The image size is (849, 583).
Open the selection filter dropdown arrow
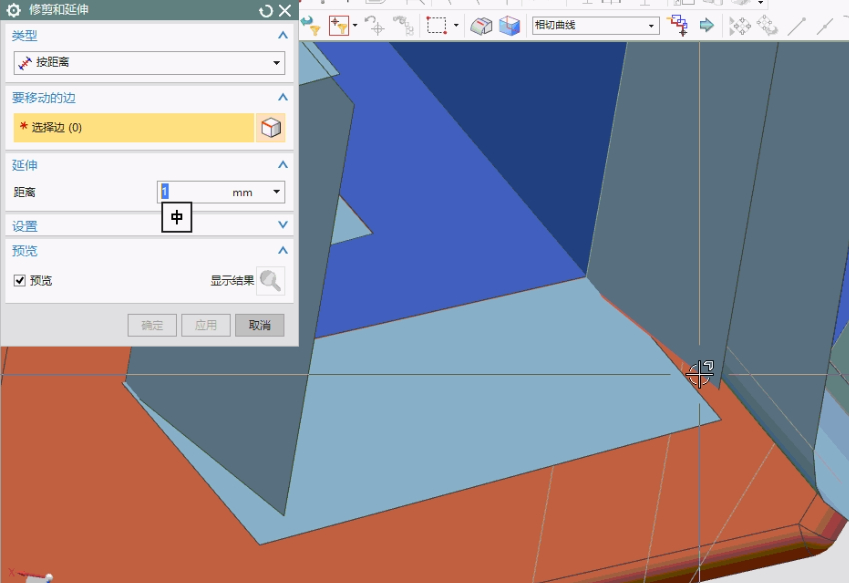[355, 25]
